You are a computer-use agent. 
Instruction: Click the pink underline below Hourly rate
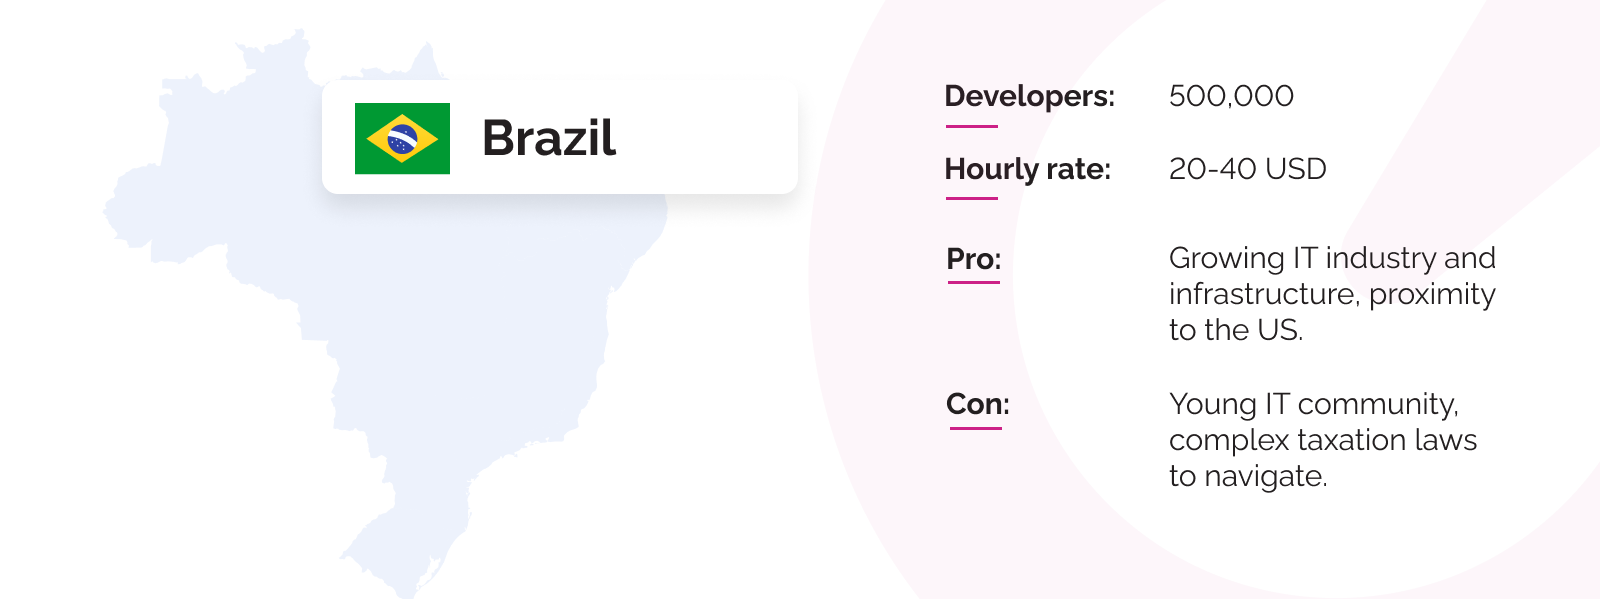click(x=972, y=198)
